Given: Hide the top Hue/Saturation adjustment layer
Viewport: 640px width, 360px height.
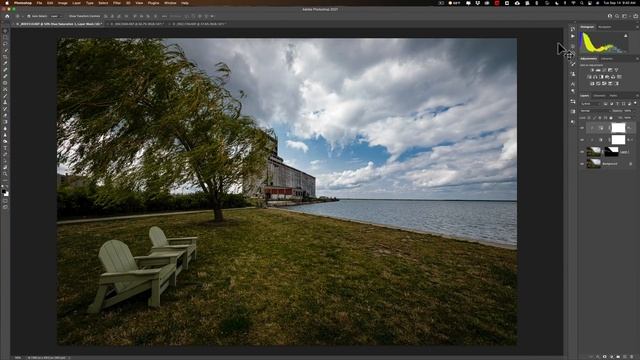Looking at the screenshot, I should point(582,128).
